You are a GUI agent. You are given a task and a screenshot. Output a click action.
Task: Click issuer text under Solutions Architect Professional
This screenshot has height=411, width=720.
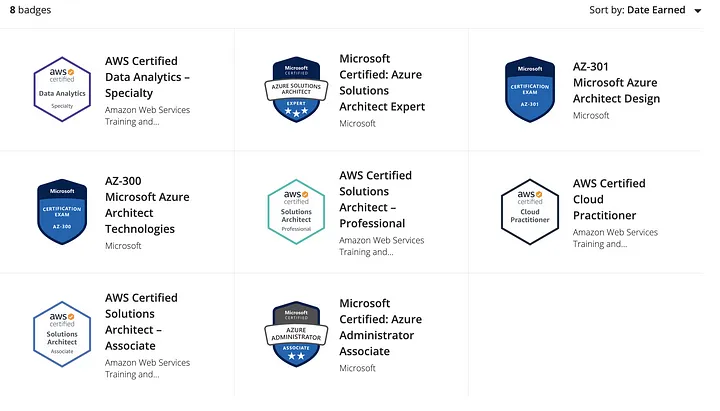(x=382, y=246)
